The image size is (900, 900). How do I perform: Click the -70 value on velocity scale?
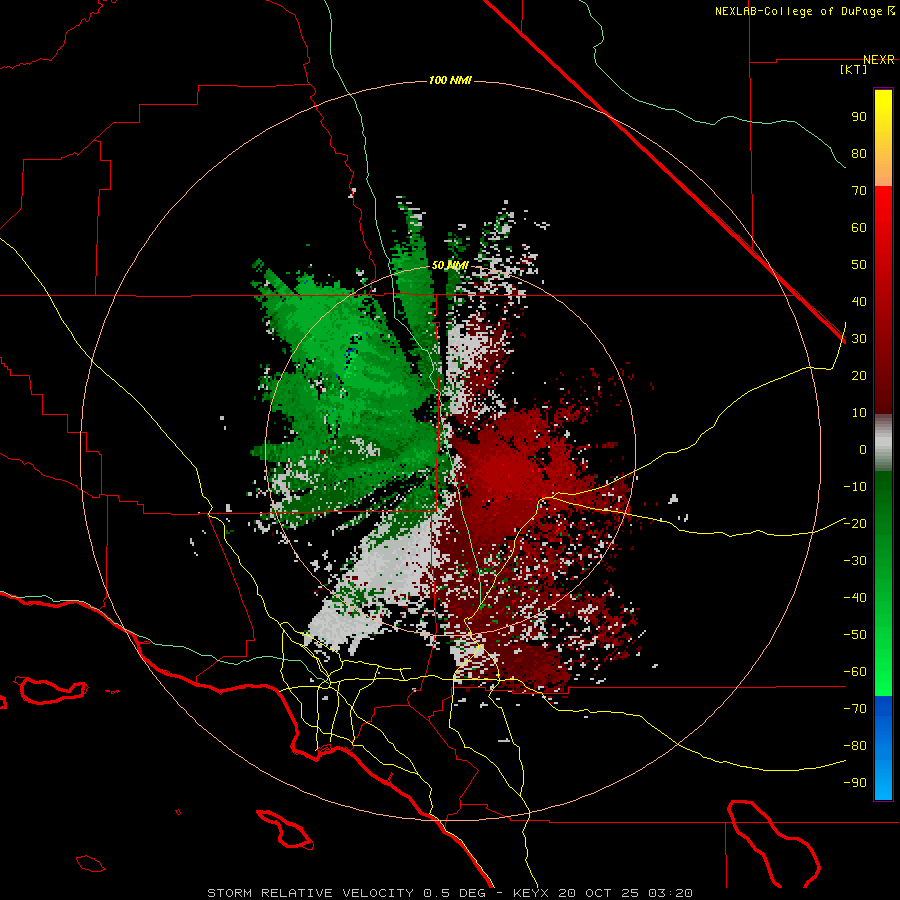[x=855, y=709]
